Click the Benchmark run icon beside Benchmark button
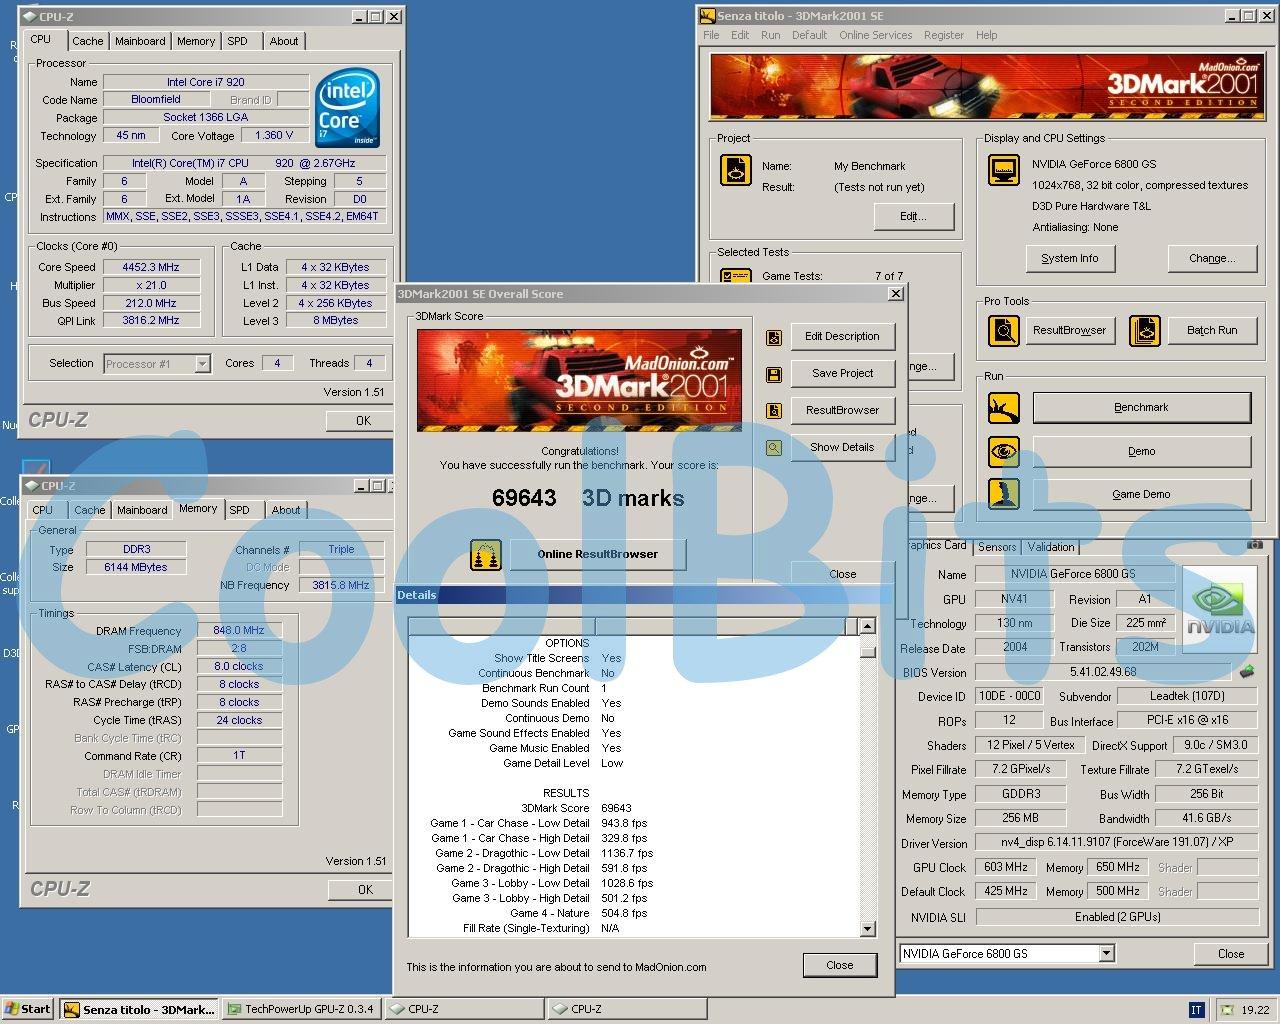 (x=1003, y=408)
